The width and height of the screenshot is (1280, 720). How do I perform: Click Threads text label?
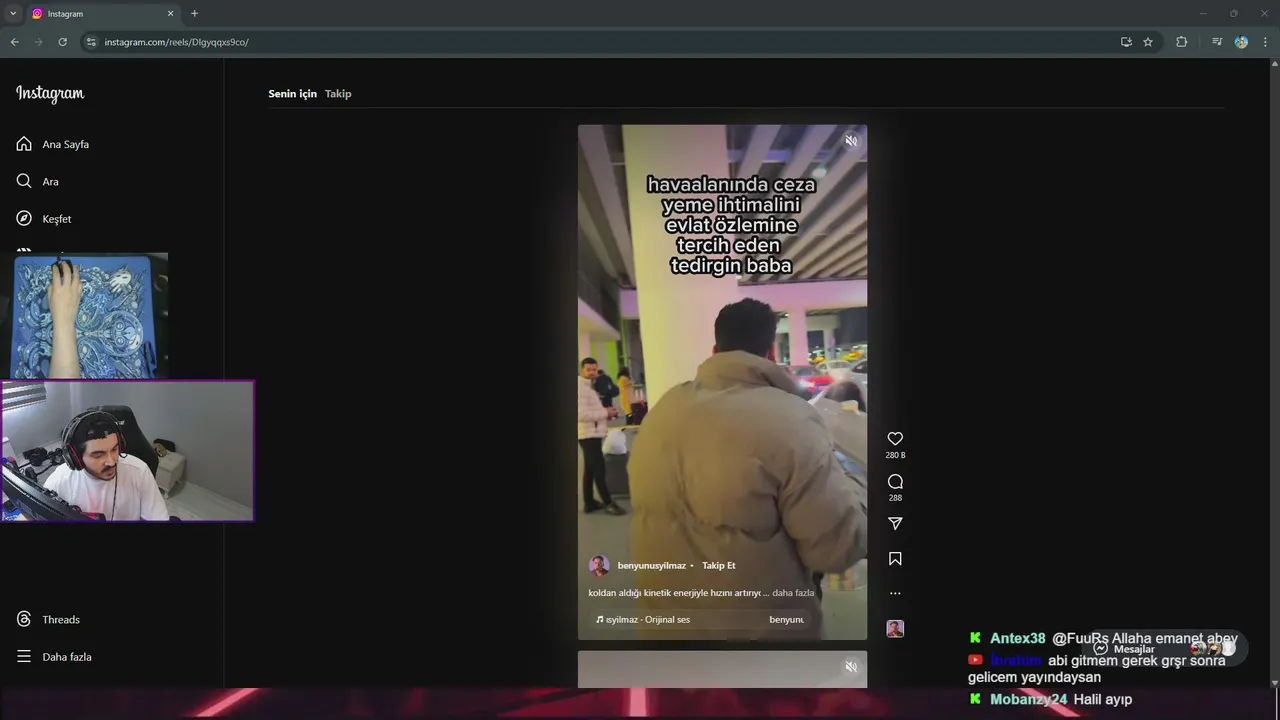pyautogui.click(x=61, y=619)
